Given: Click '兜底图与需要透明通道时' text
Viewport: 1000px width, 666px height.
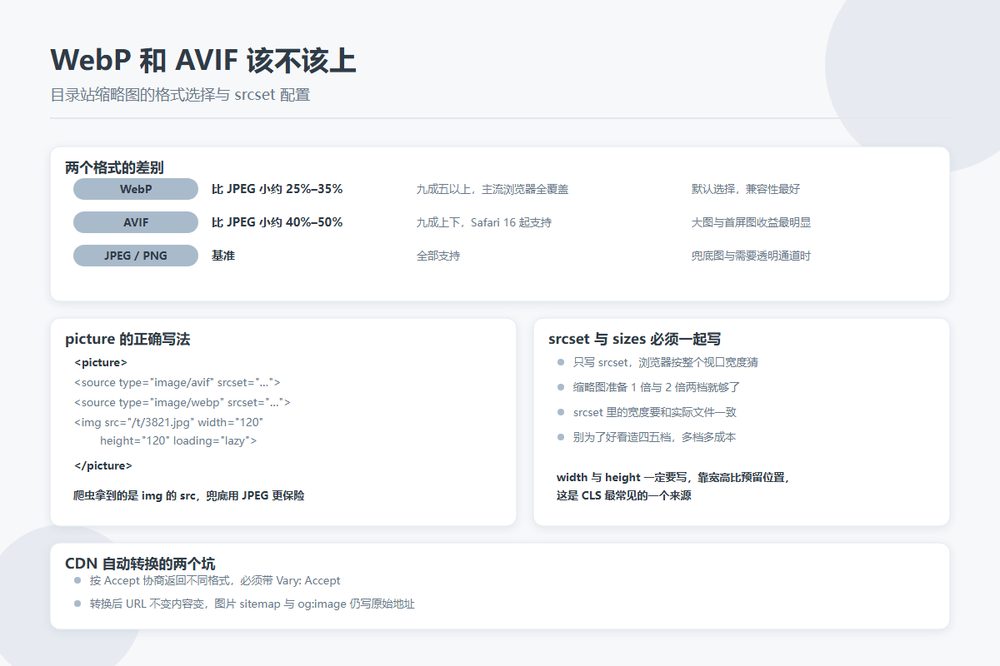Looking at the screenshot, I should tap(751, 255).
